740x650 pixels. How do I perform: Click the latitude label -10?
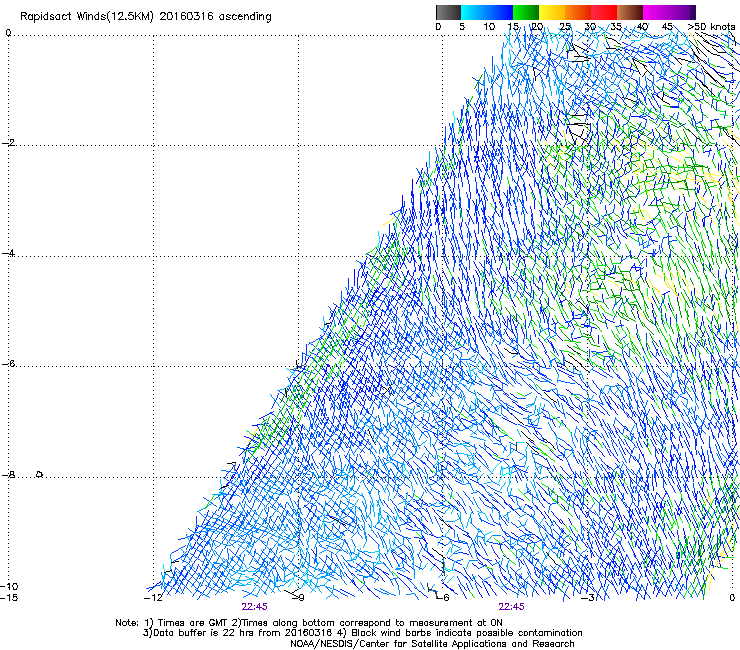pos(9,587)
